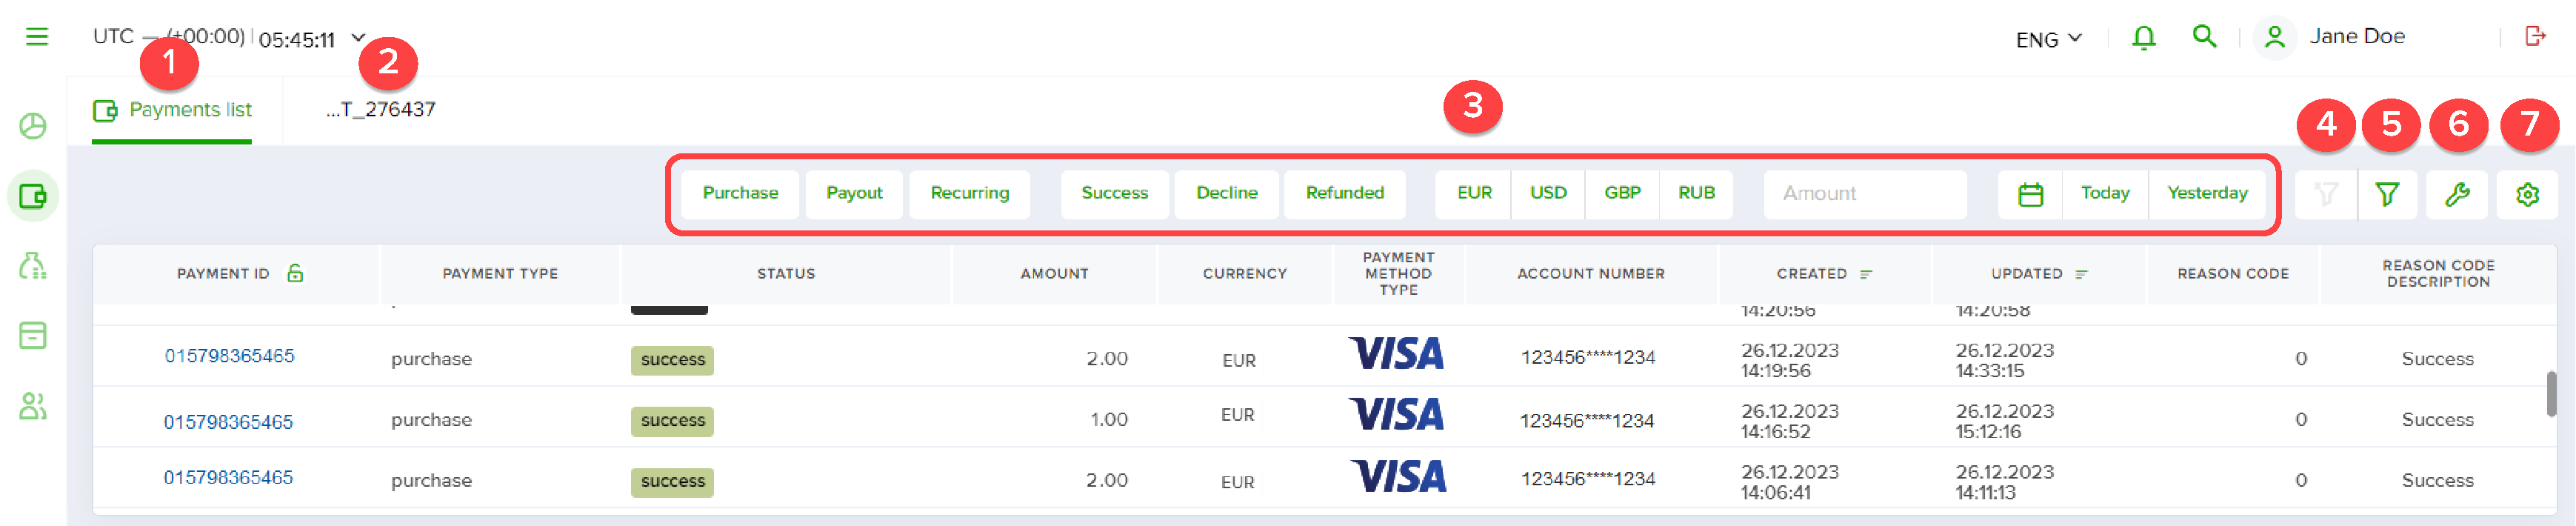This screenshot has height=526, width=2576.
Task: Select the Payments list tab
Action: coord(172,110)
